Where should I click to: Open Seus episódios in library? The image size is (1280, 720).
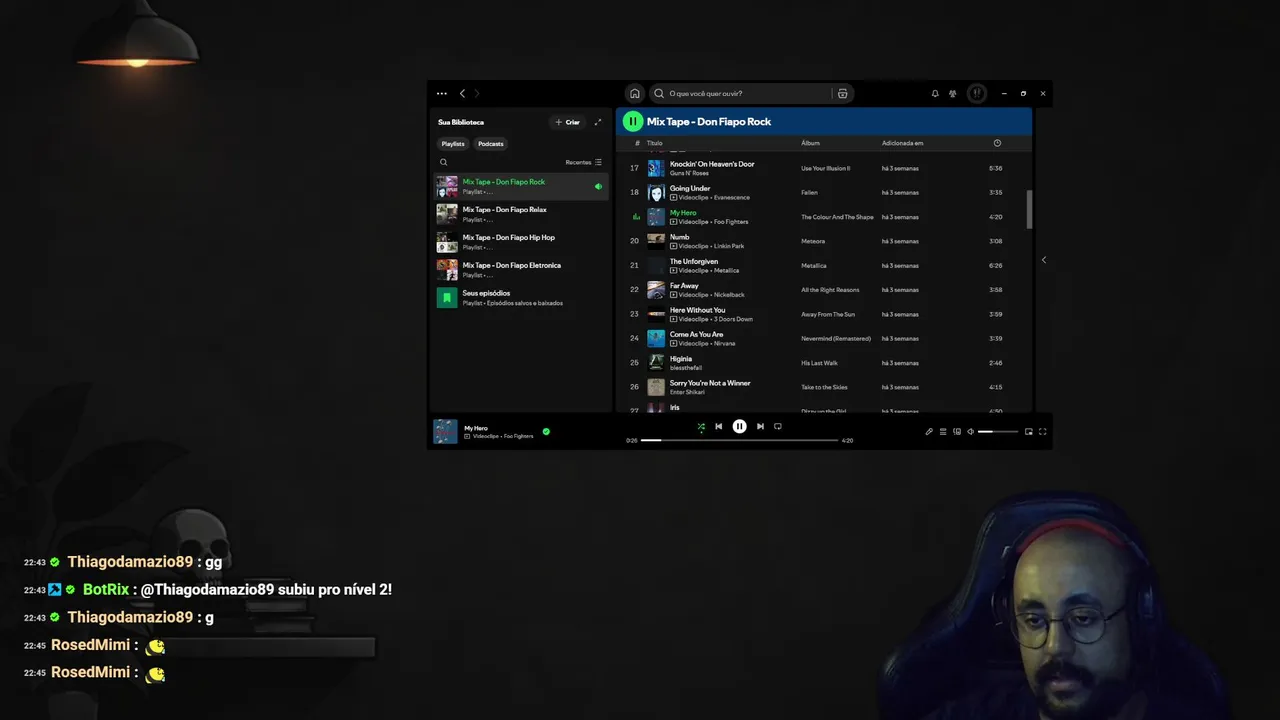pos(520,298)
